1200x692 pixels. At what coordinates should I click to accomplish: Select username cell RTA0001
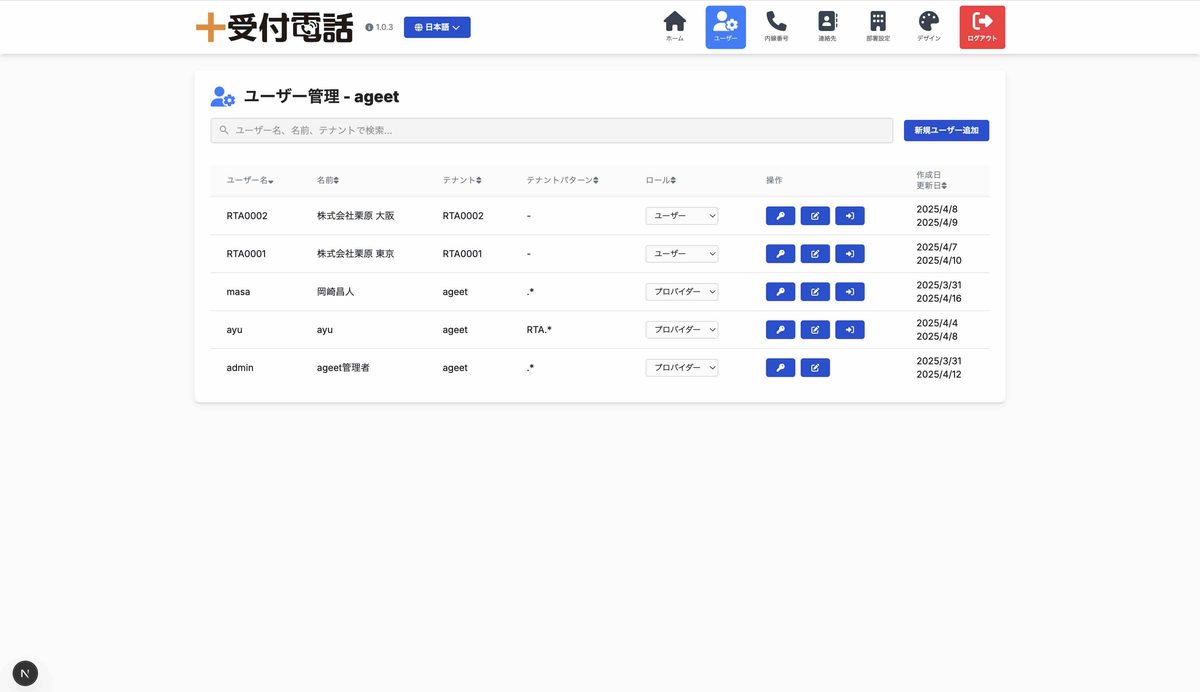click(x=247, y=254)
